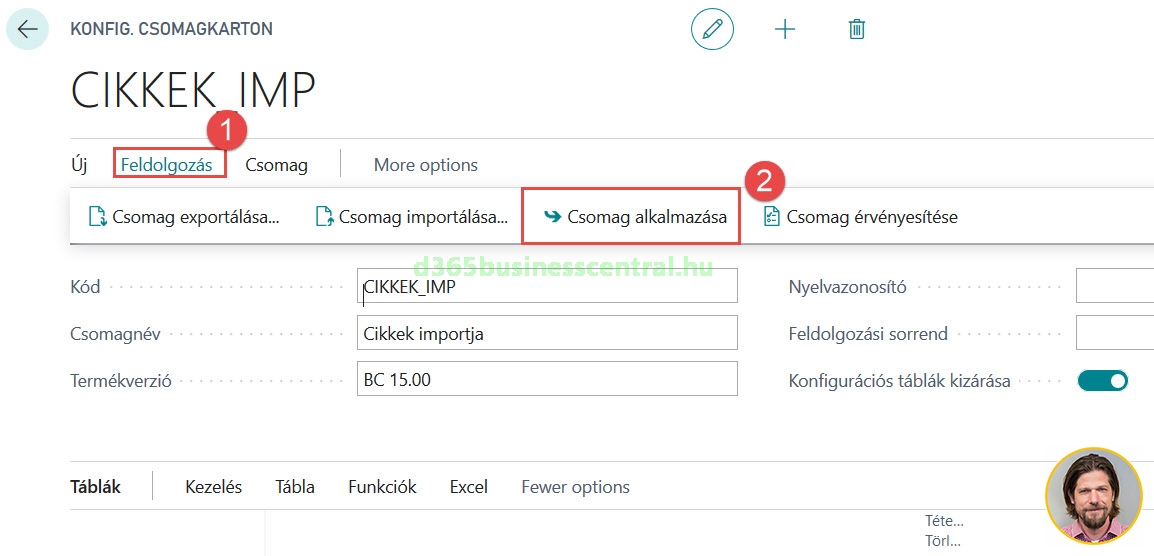Collapse with Fewer options in Táblák

(x=575, y=487)
